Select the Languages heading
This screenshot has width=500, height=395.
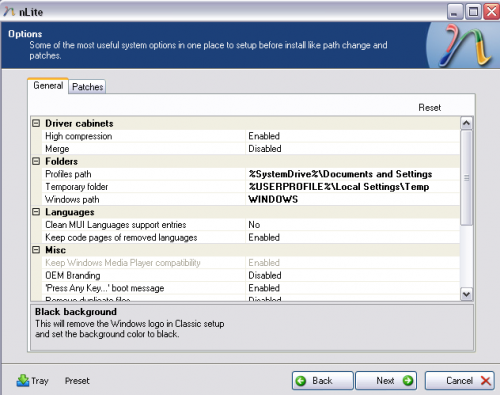tap(70, 212)
